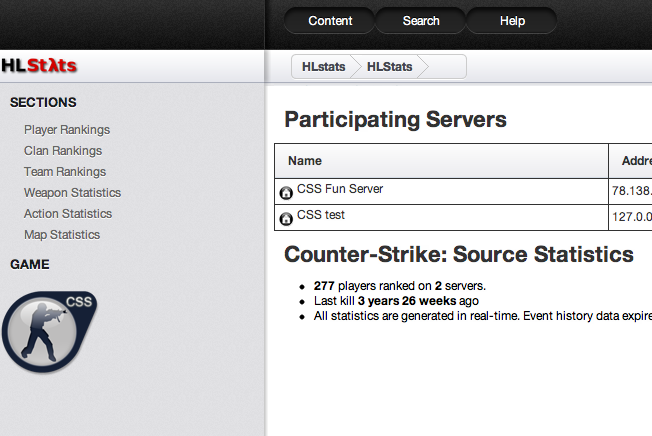Open the CSS Fun Server entry
652x436 pixels.
click(x=340, y=189)
